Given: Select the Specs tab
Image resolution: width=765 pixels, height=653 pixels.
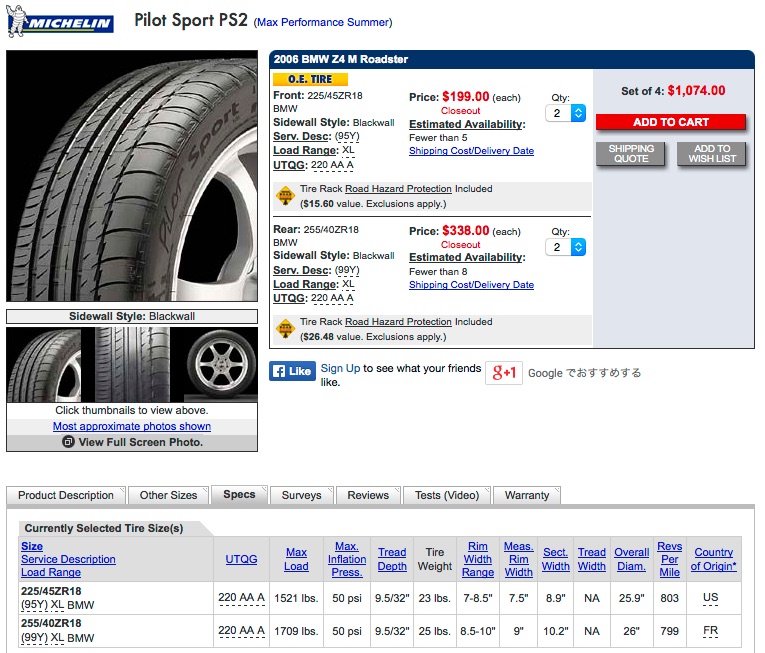Looking at the screenshot, I should point(239,494).
